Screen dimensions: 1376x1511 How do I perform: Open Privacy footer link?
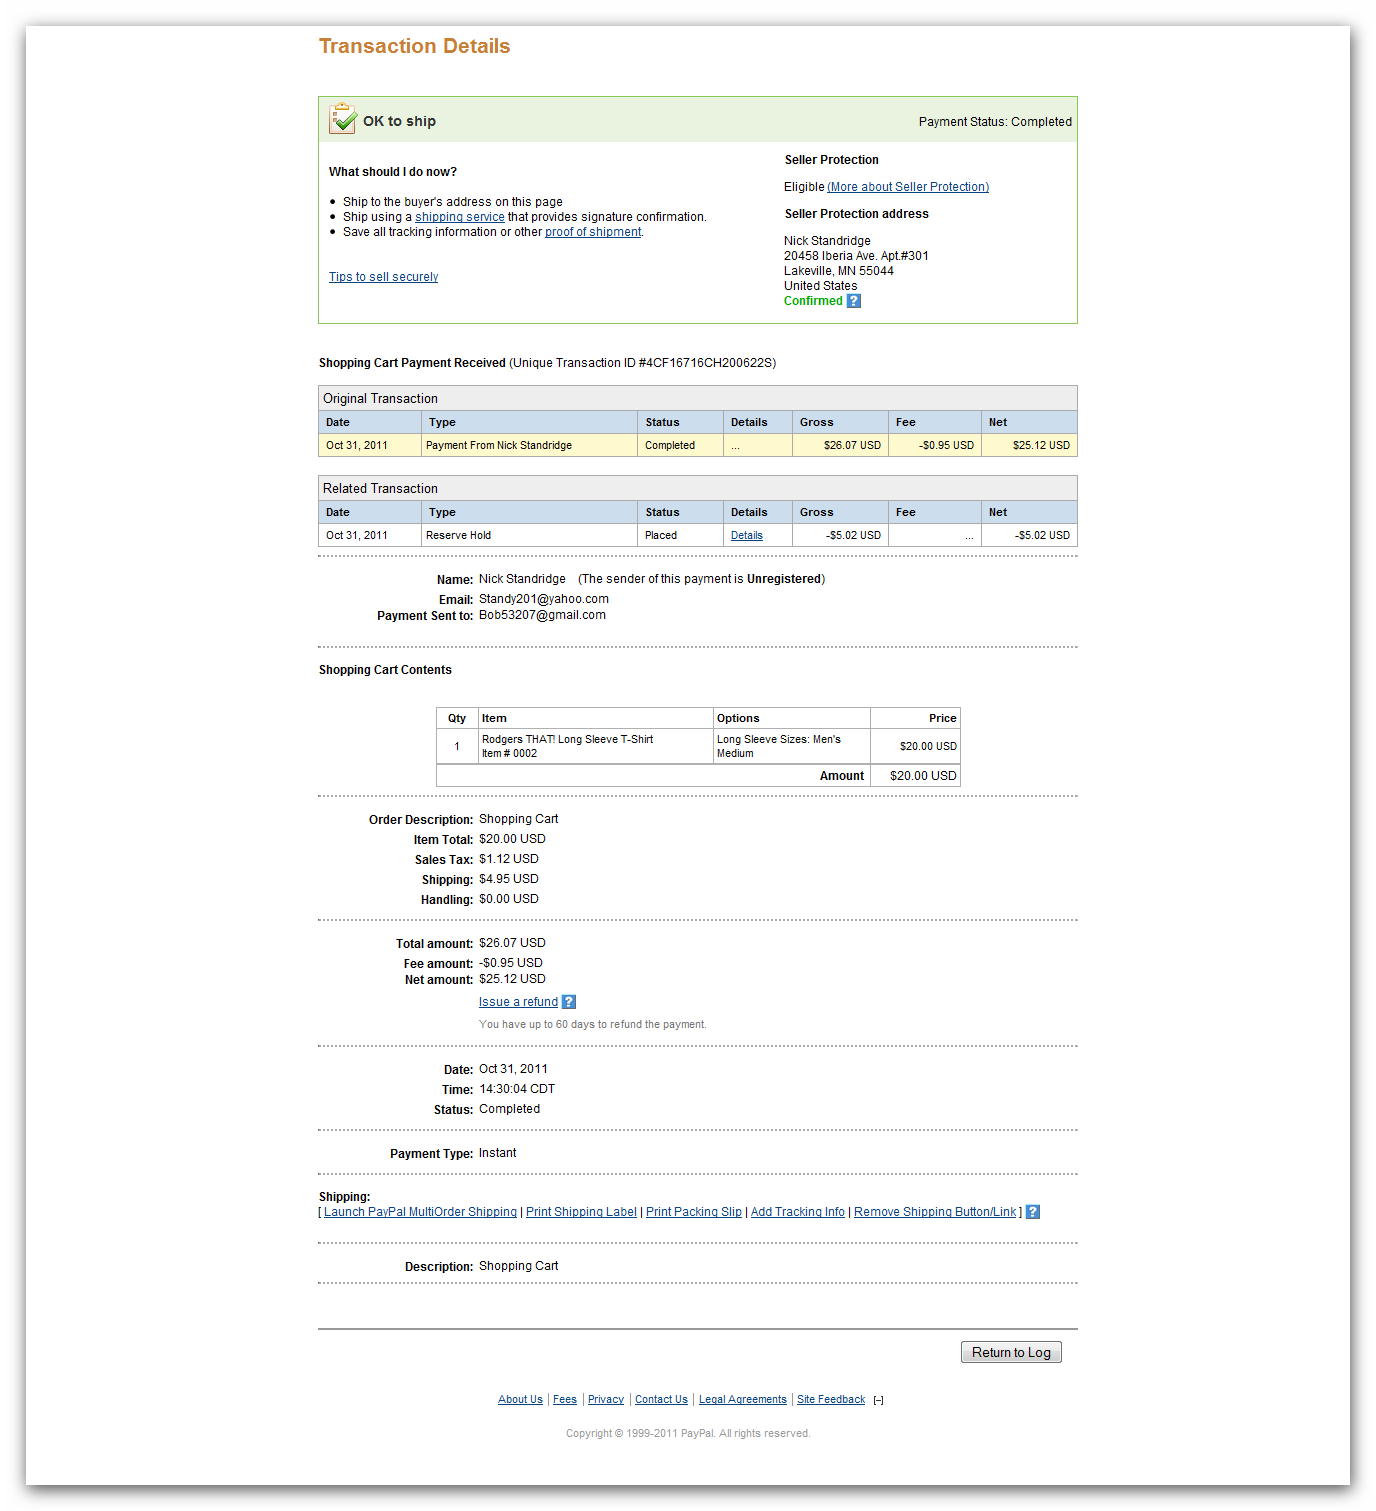606,1400
